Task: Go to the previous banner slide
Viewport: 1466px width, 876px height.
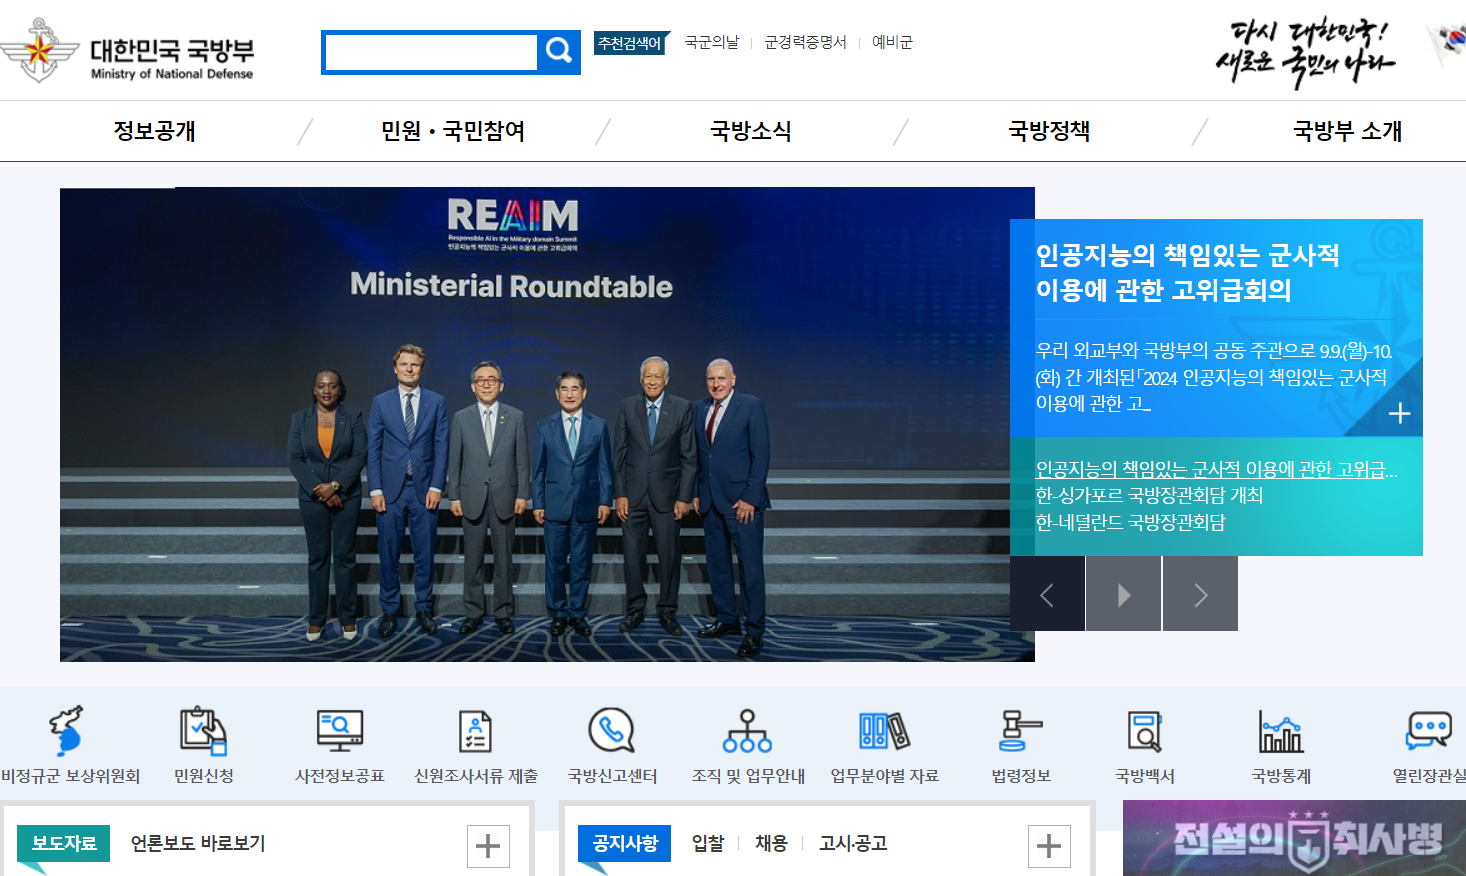Action: click(1047, 595)
